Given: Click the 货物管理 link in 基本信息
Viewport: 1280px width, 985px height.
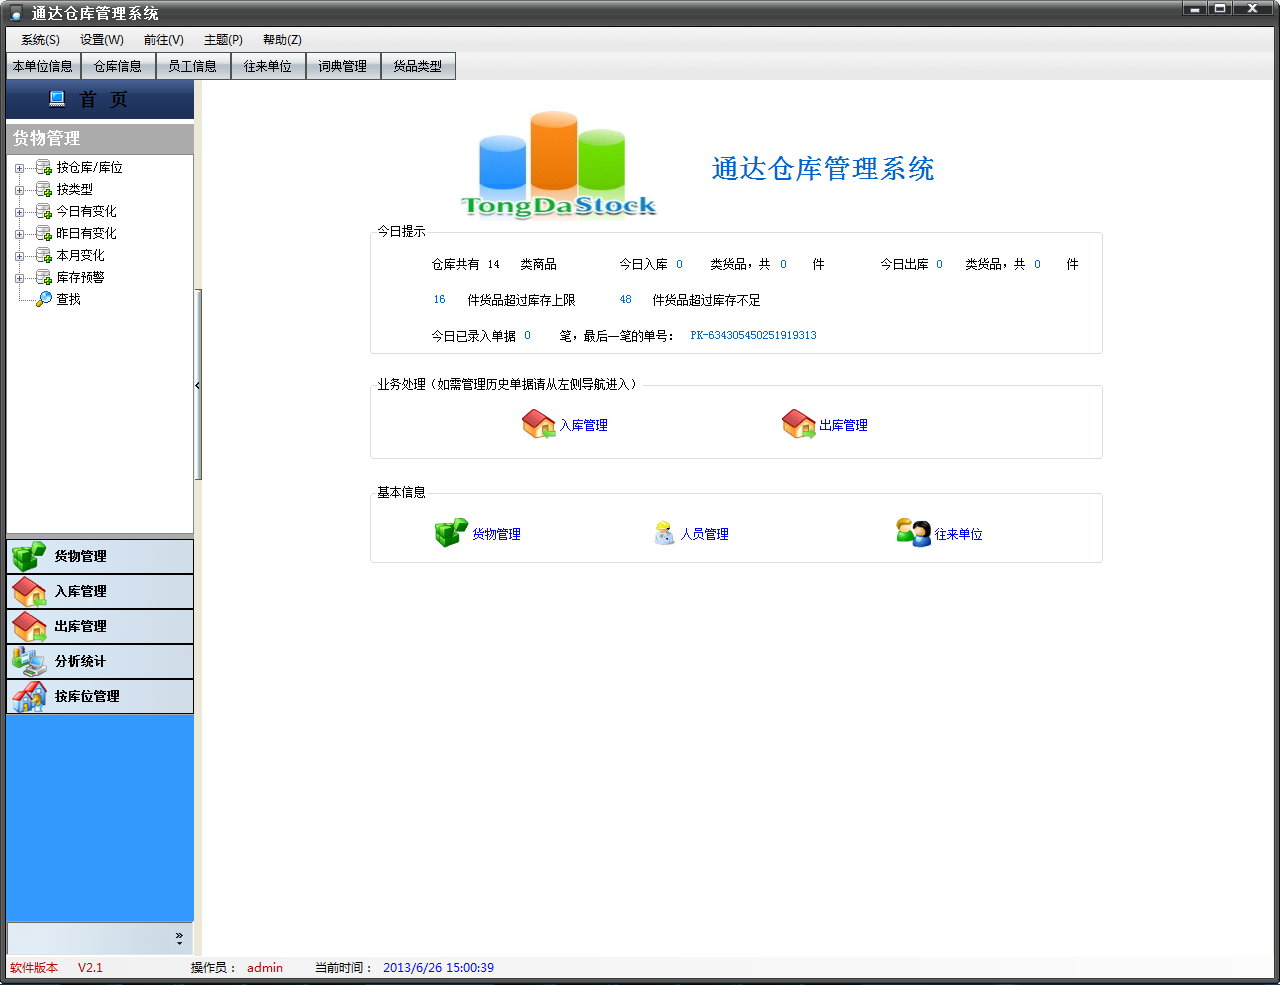Looking at the screenshot, I should click(496, 534).
